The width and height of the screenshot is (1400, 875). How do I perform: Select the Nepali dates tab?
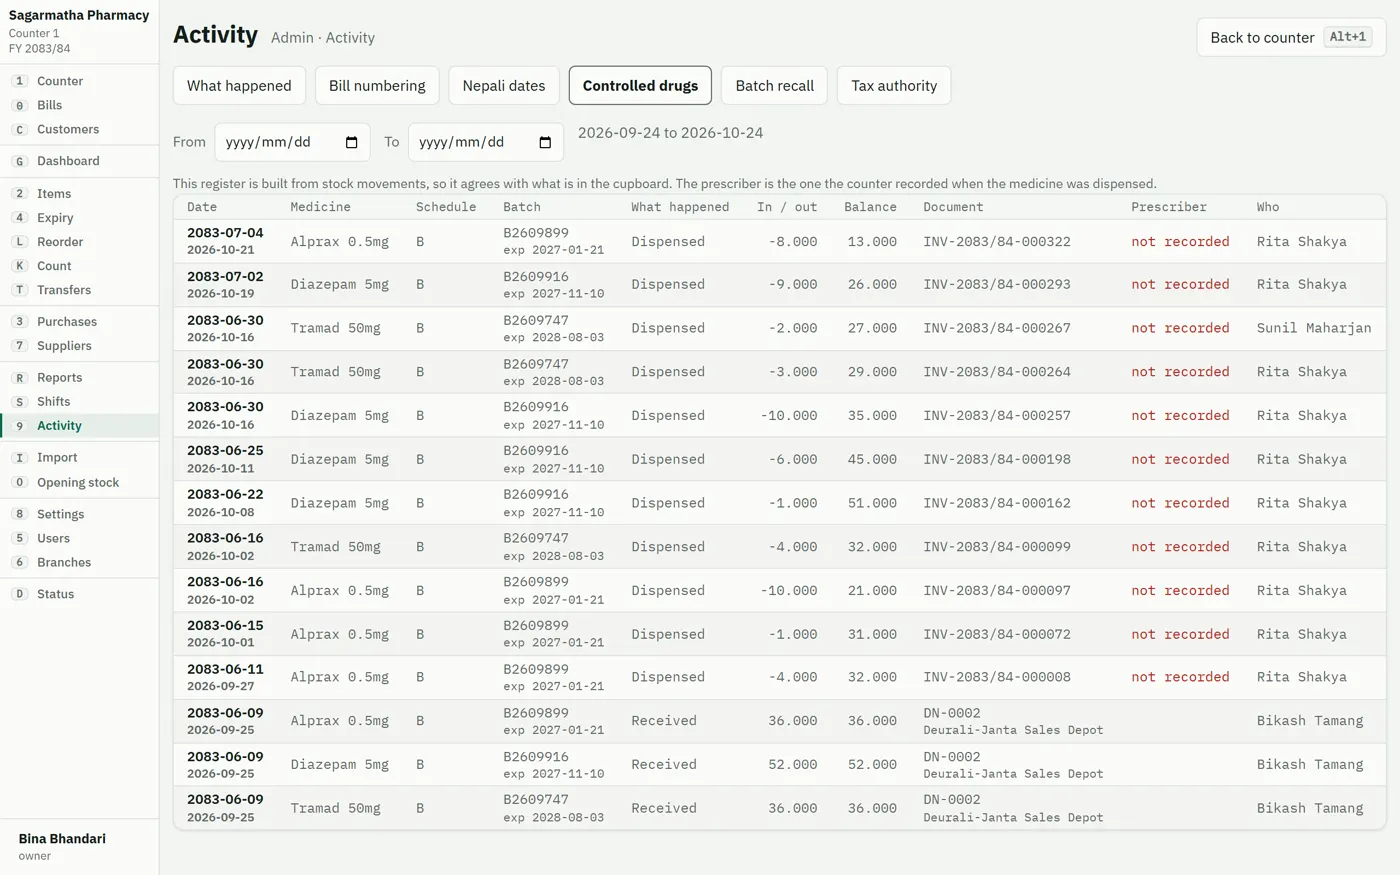504,85
